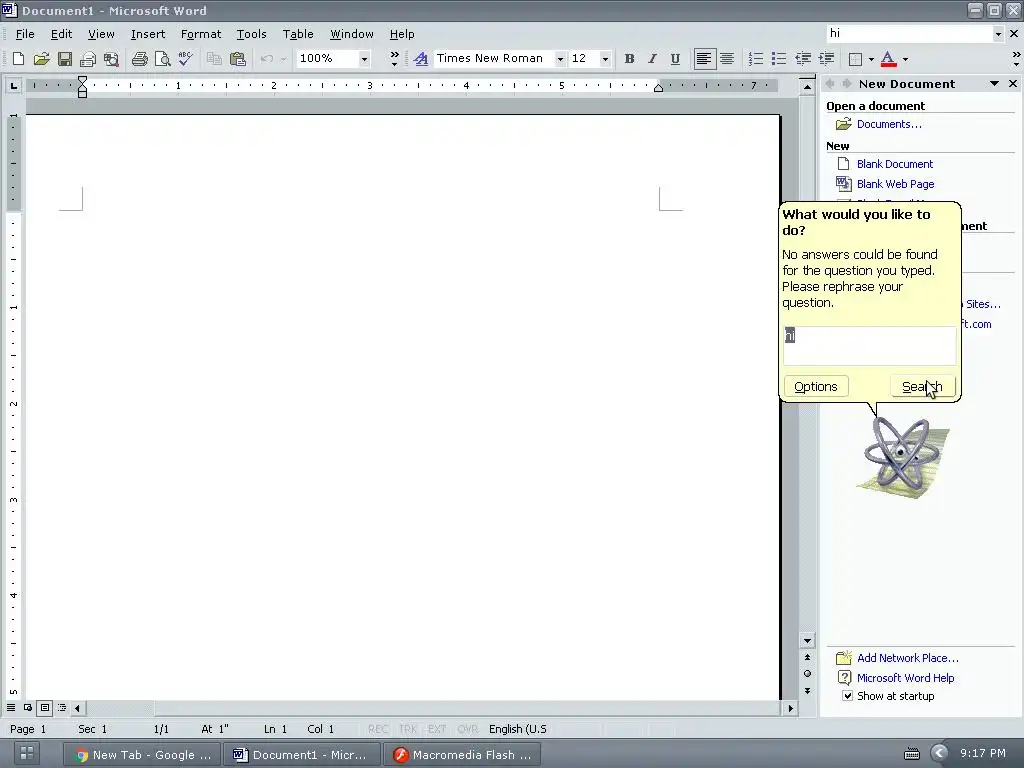1024x768 pixels.
Task: Open the Format menu
Action: pos(201,34)
